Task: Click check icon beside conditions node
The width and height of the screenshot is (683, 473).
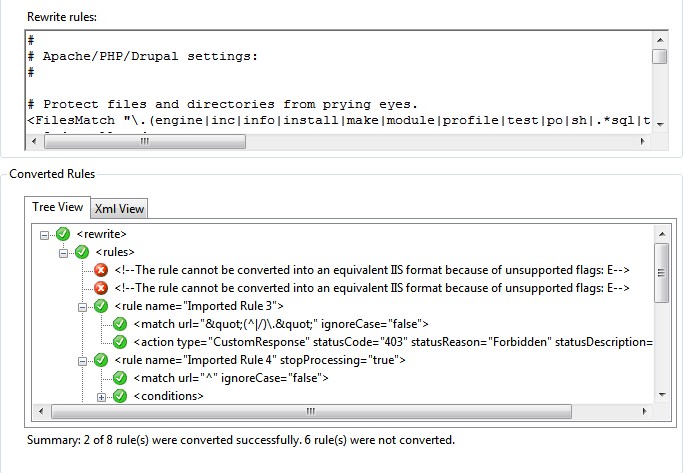Action: click(120, 397)
